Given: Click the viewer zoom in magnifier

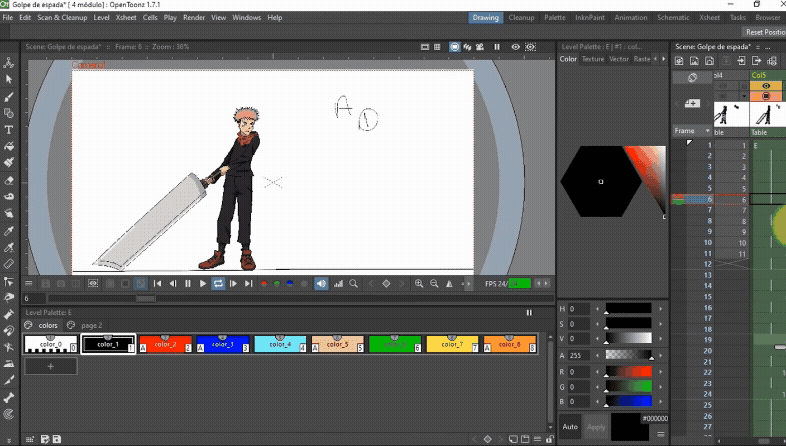Looking at the screenshot, I should [419, 284].
